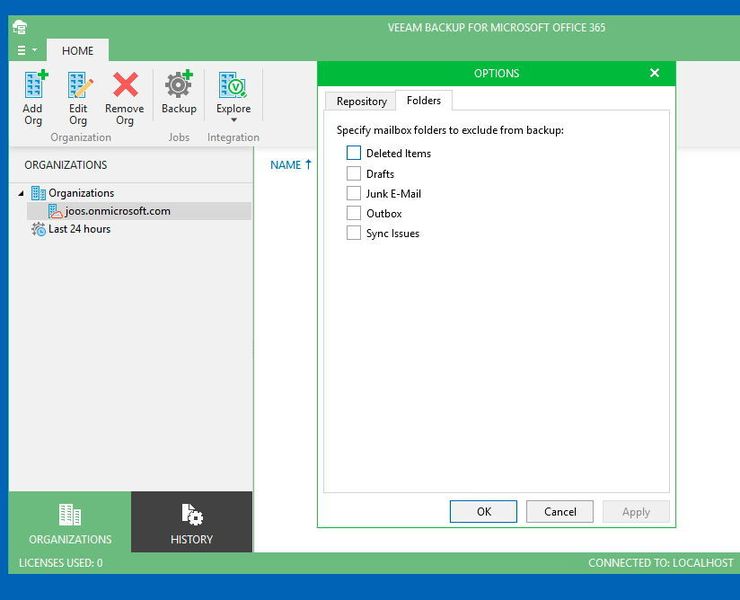Check the Outbox checkbox
The width and height of the screenshot is (740, 600).
353,213
